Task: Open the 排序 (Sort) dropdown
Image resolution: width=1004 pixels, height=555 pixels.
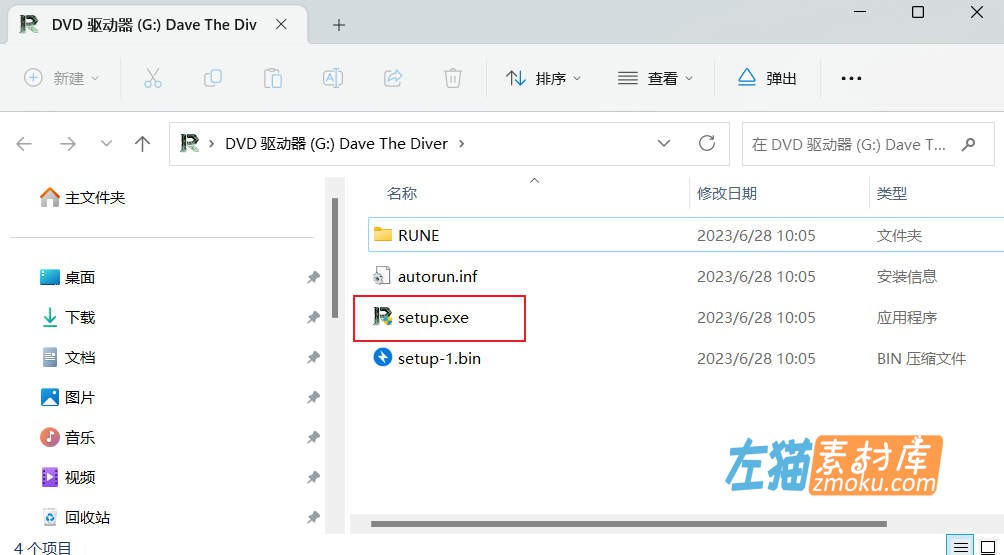Action: (543, 78)
